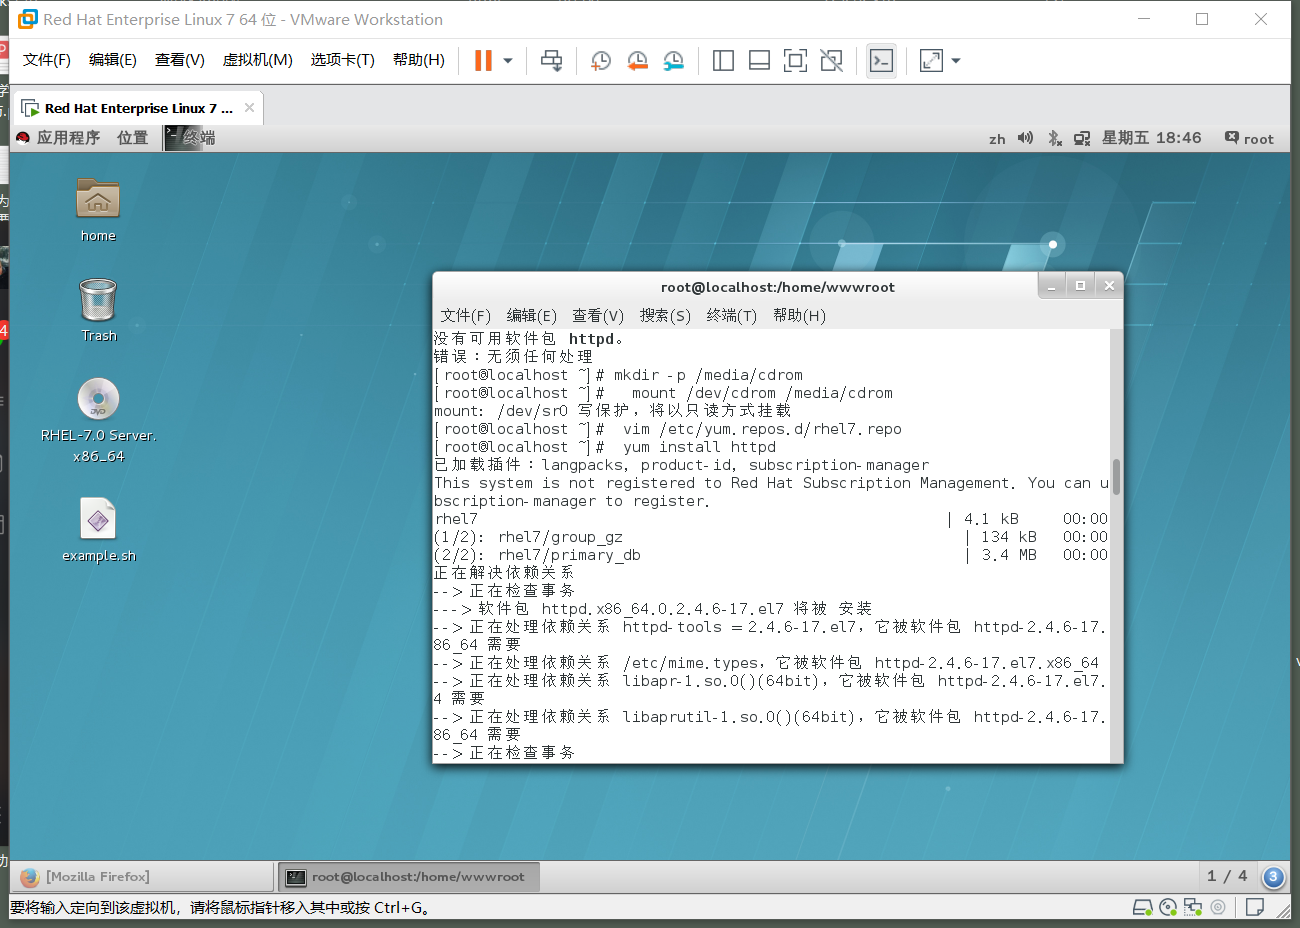Click the 终端 app button in top panel

click(190, 138)
